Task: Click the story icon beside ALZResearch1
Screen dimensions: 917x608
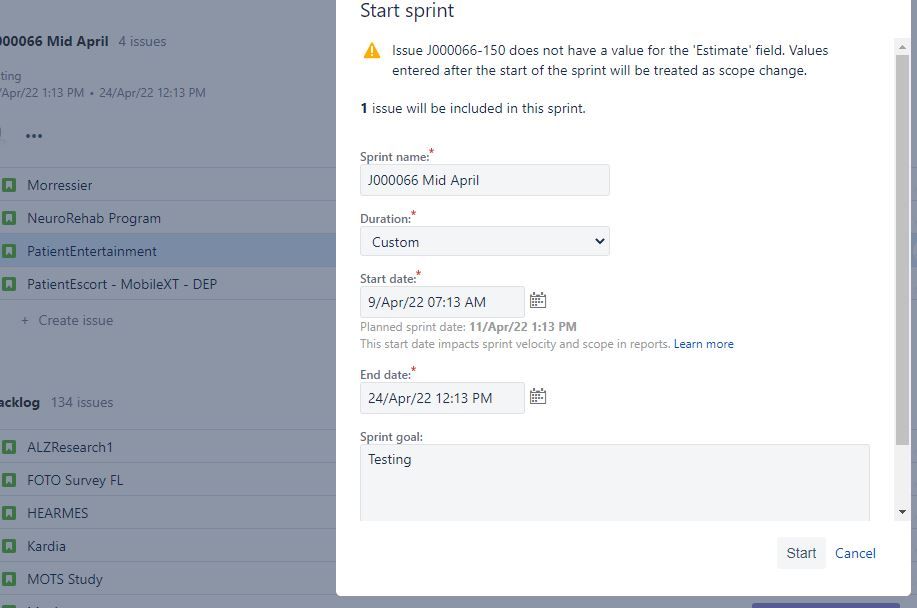Action: click(9, 447)
